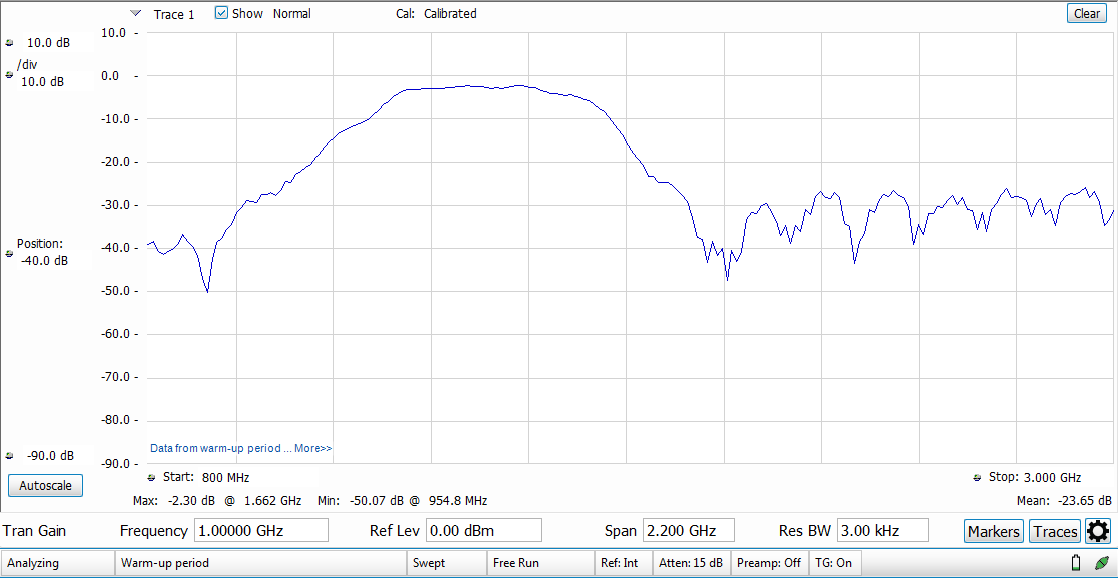Click the knob icon beside Stop frequency
1118x578 pixels.
[977, 478]
